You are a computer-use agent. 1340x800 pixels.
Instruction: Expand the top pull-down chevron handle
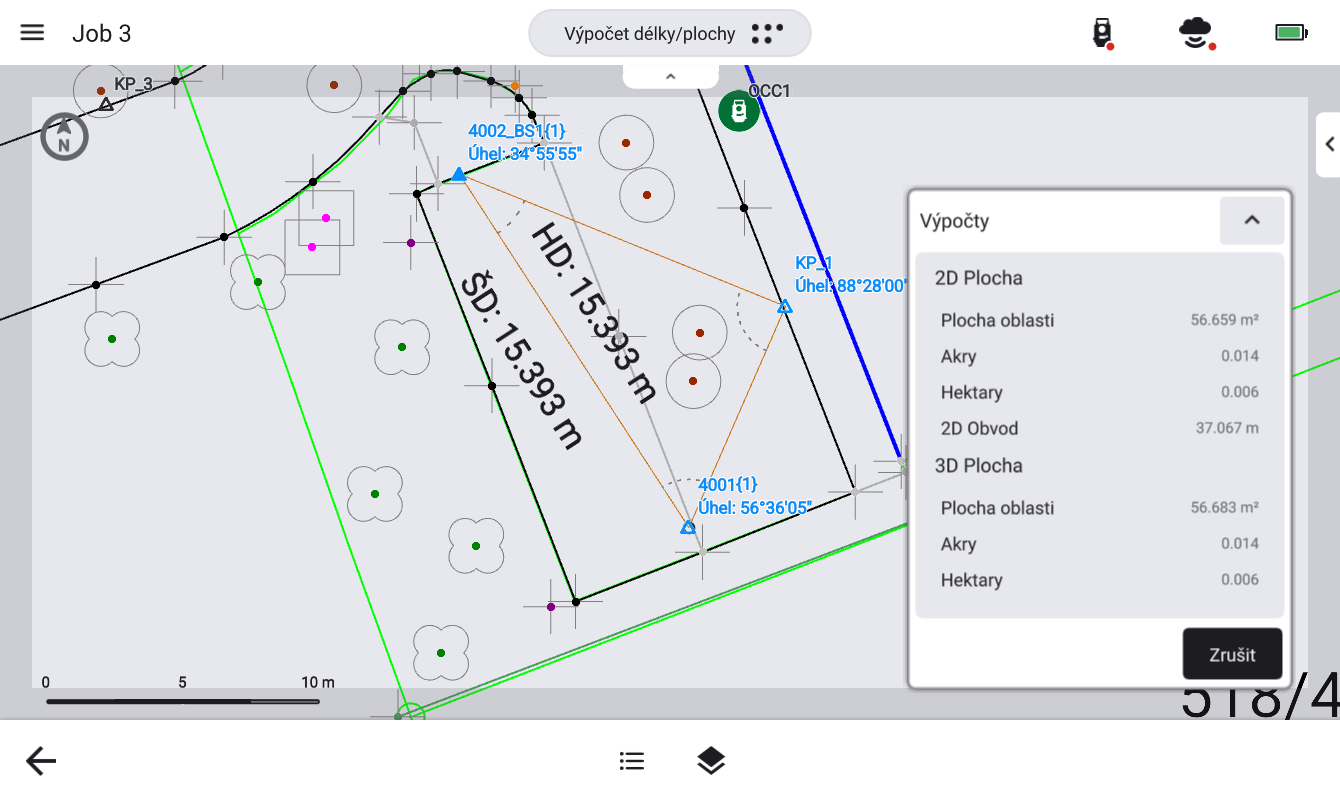pyautogui.click(x=671, y=76)
